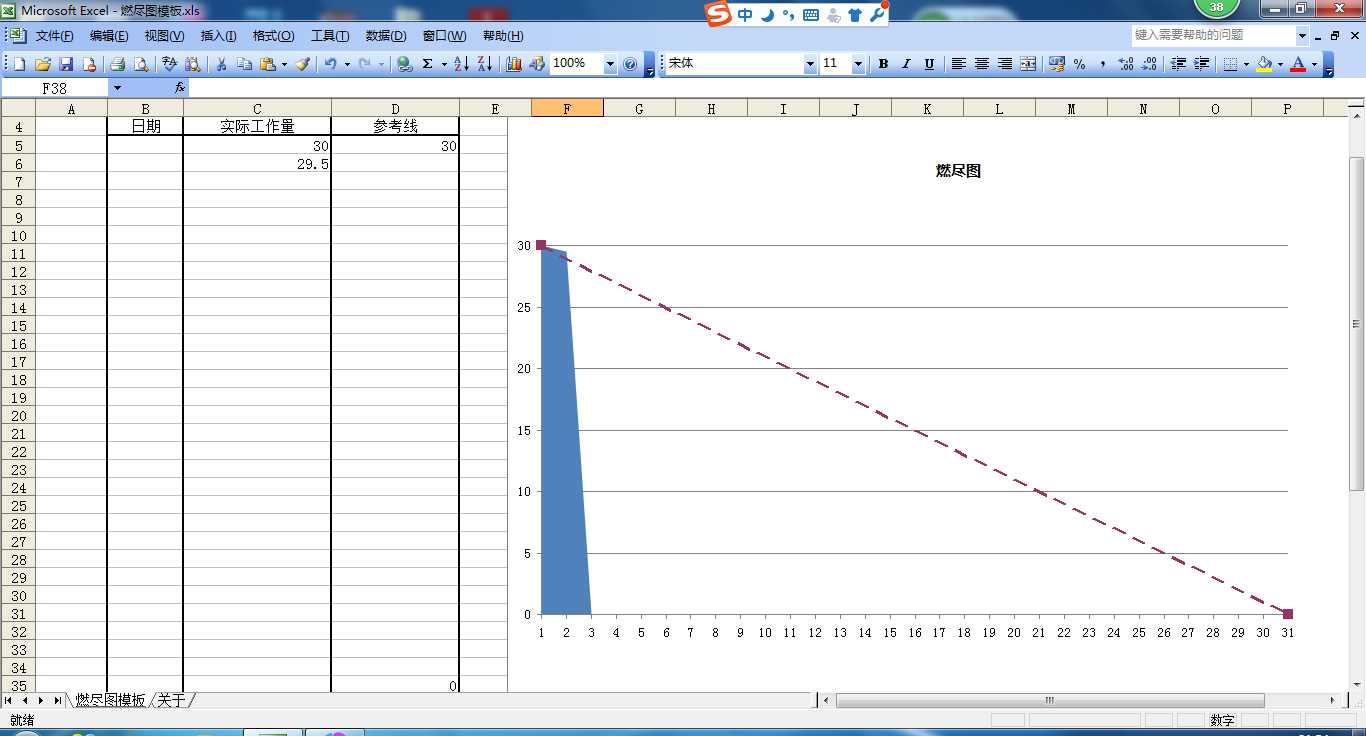Open the font color dropdown arrow
This screenshot has width=1366, height=736.
click(1314, 64)
